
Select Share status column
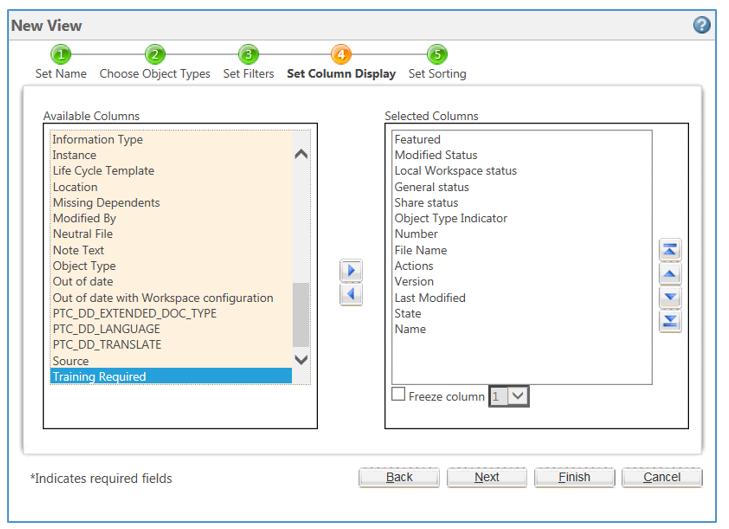(x=522, y=203)
